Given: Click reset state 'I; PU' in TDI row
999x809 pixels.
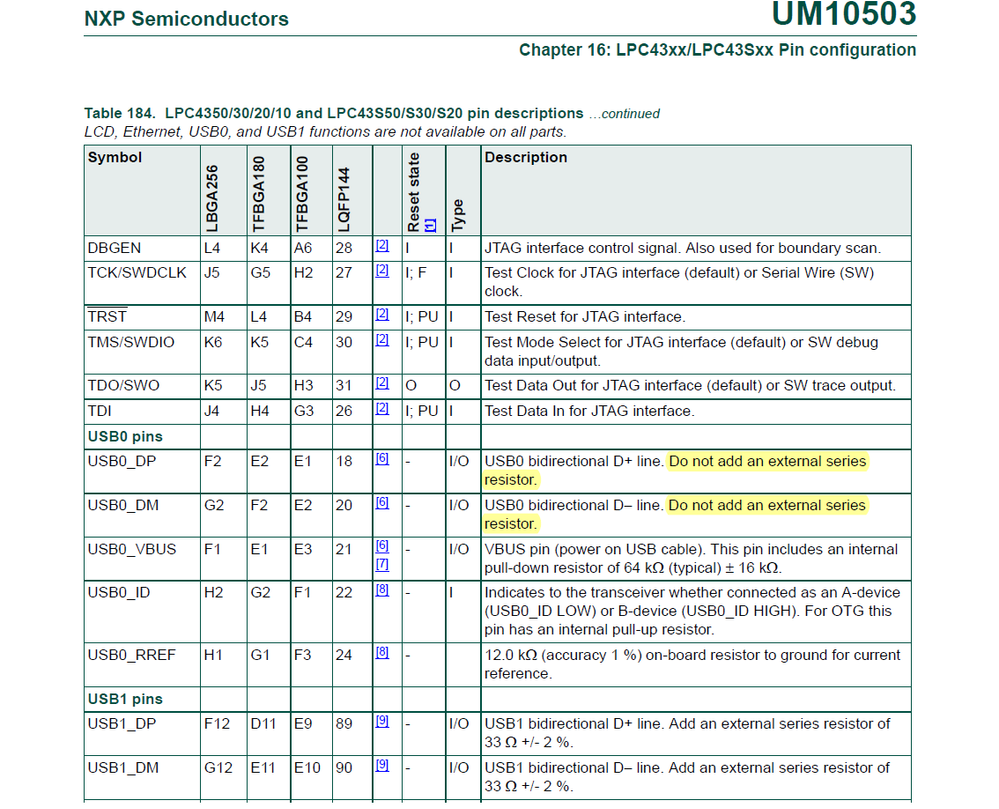Looking at the screenshot, I should coord(422,411).
